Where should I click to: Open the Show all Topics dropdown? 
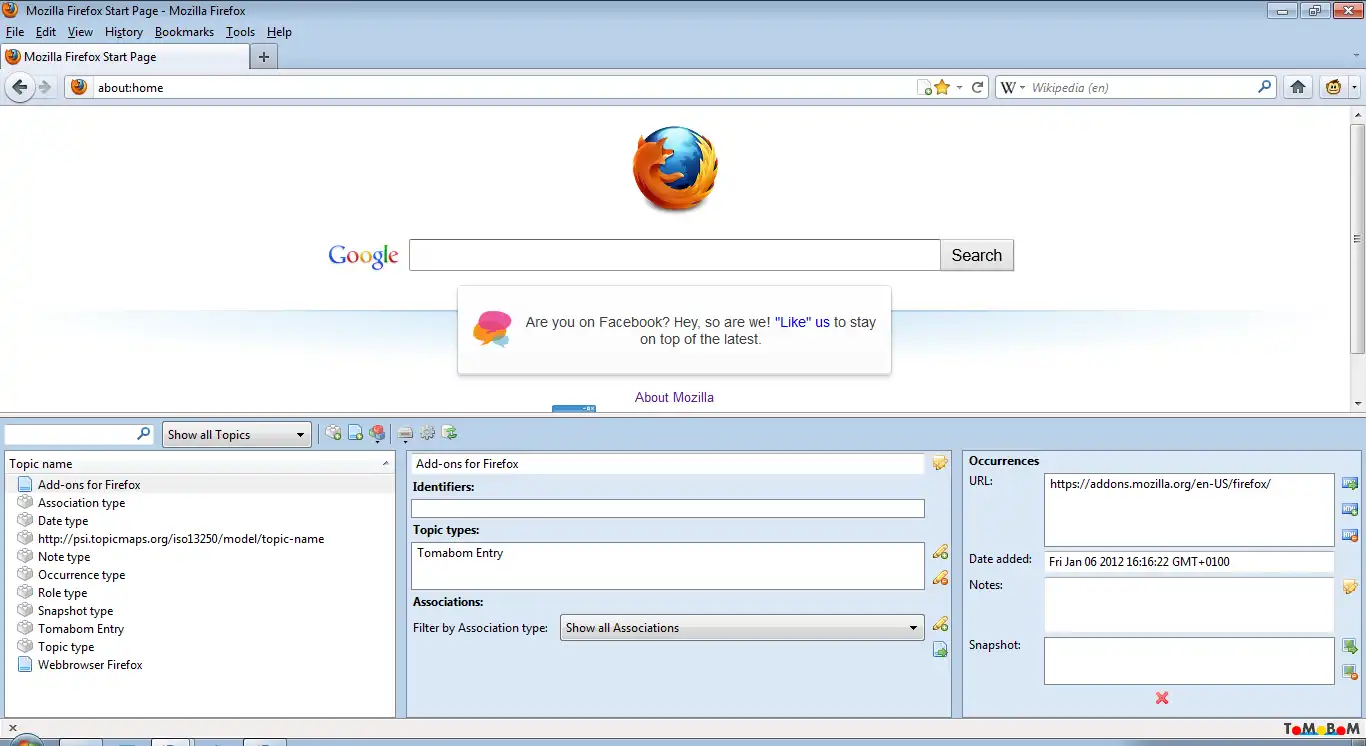click(236, 434)
